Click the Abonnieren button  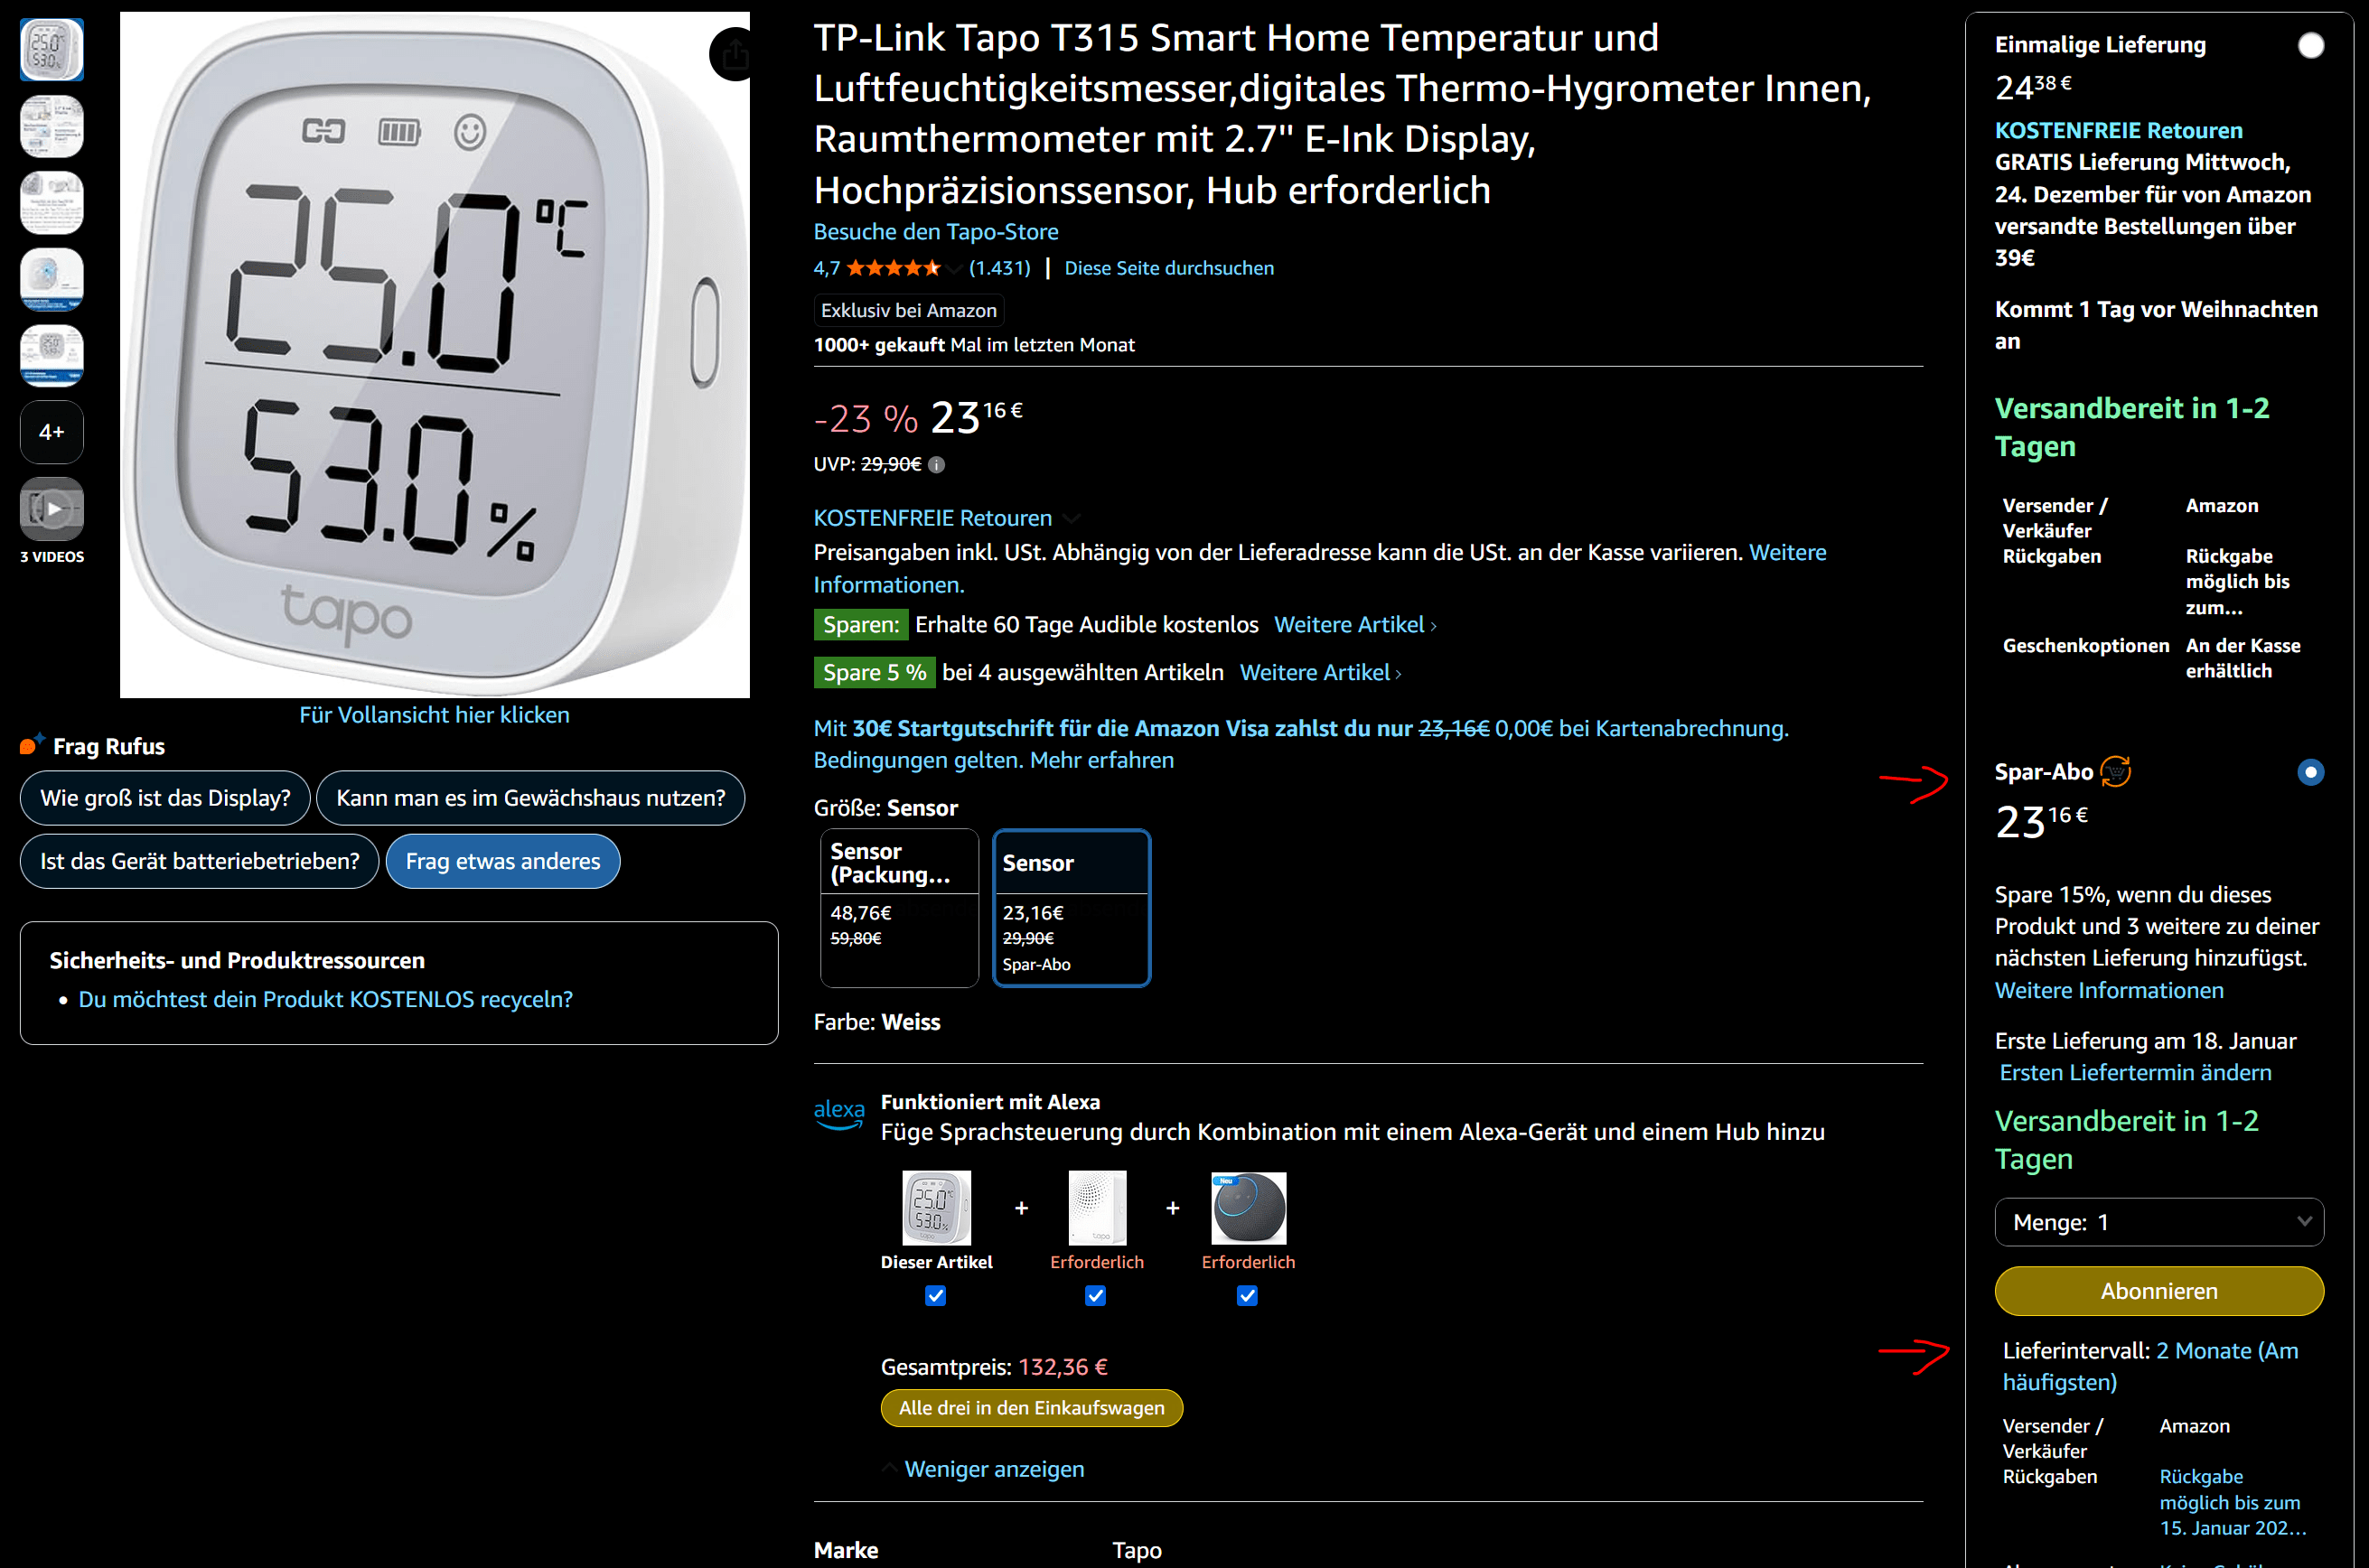click(2159, 1291)
